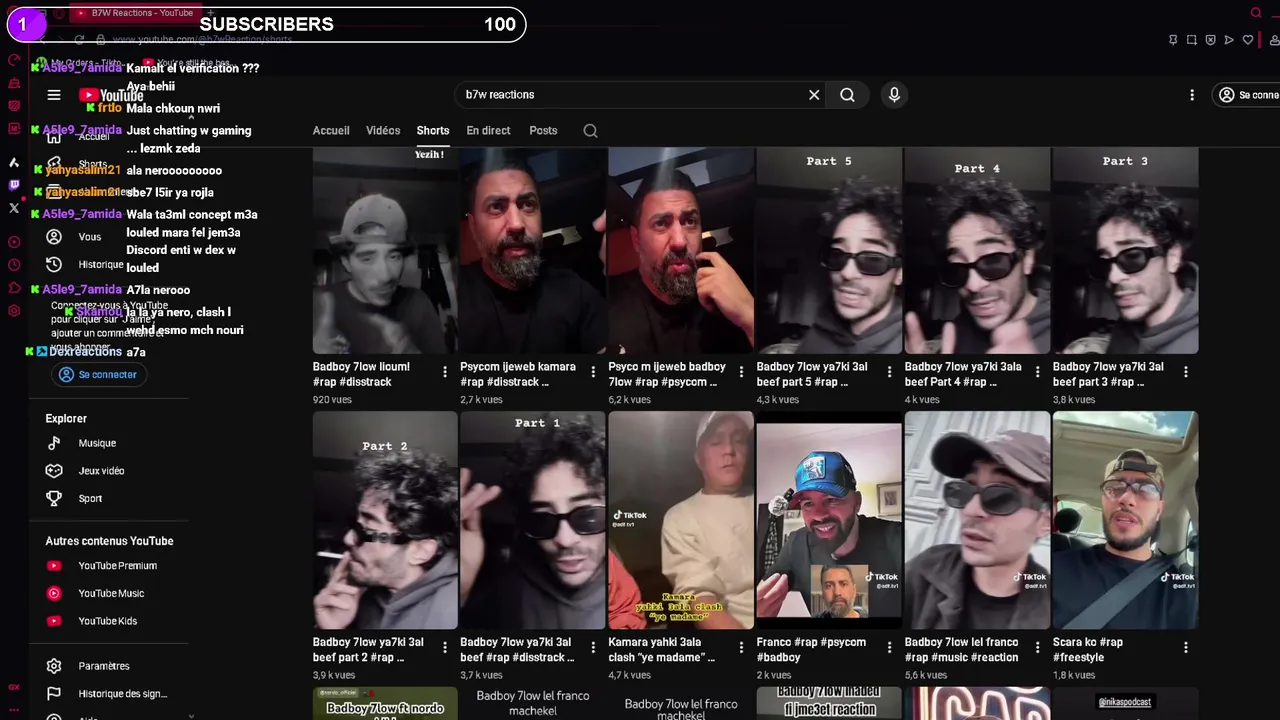Click the magnifier search button beside search box

click(847, 95)
